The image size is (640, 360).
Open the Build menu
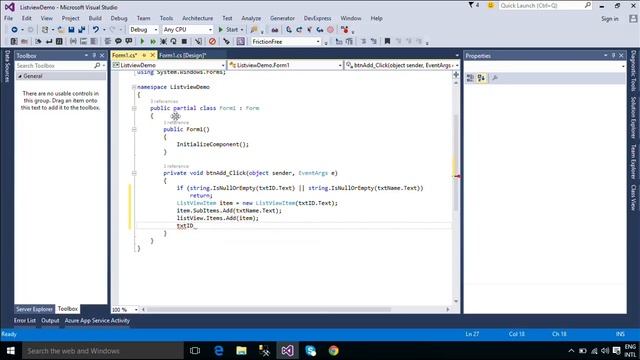pyautogui.click(x=95, y=18)
